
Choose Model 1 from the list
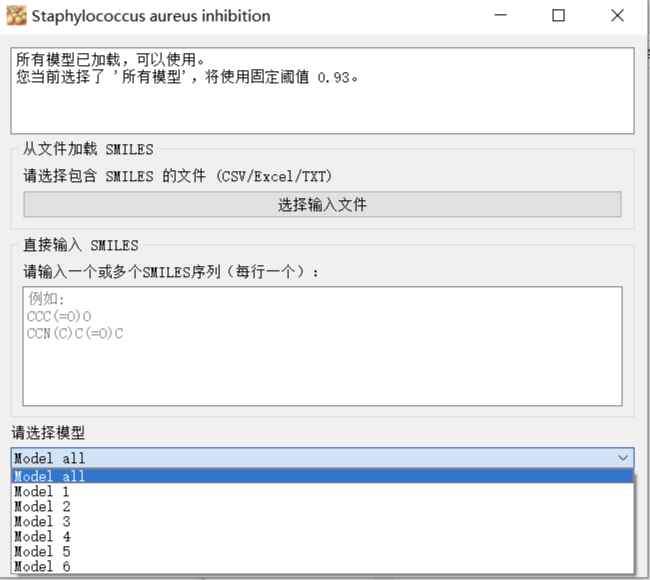pos(322,492)
